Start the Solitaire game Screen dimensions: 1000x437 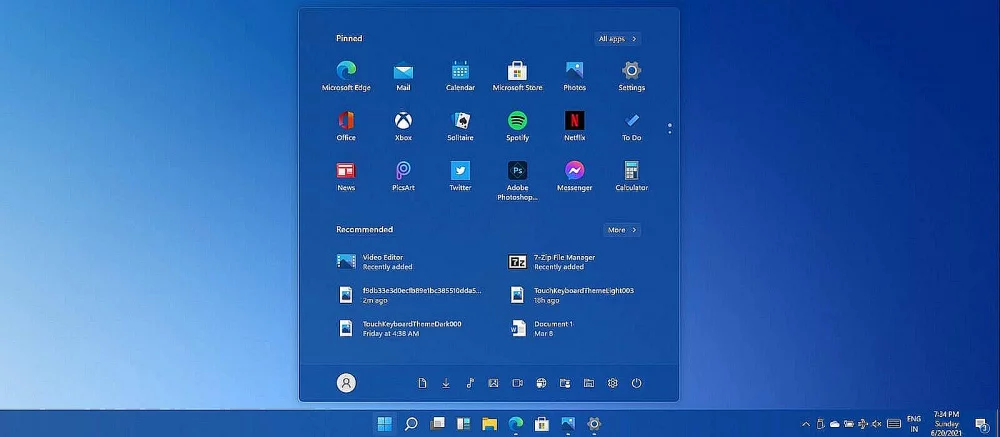click(460, 126)
